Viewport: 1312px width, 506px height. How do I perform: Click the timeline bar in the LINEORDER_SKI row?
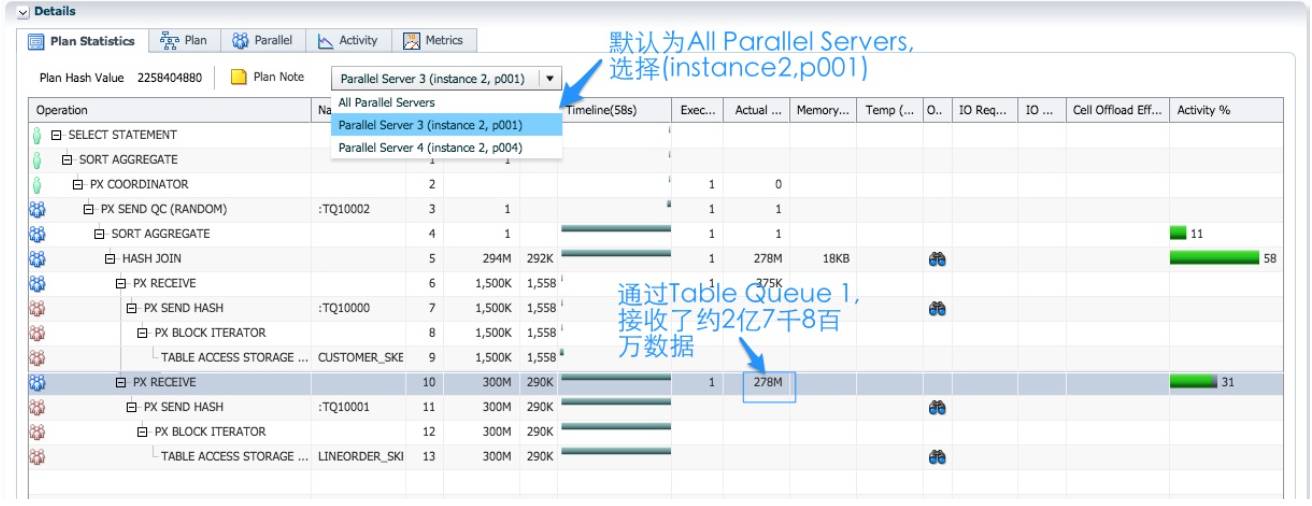point(615,451)
